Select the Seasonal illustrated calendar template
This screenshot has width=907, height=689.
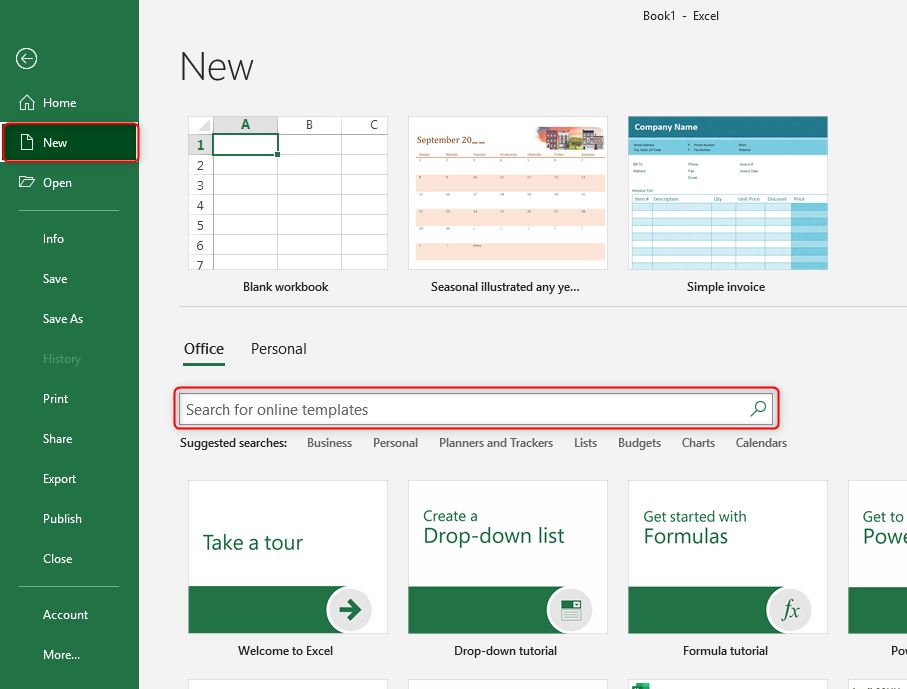click(507, 193)
